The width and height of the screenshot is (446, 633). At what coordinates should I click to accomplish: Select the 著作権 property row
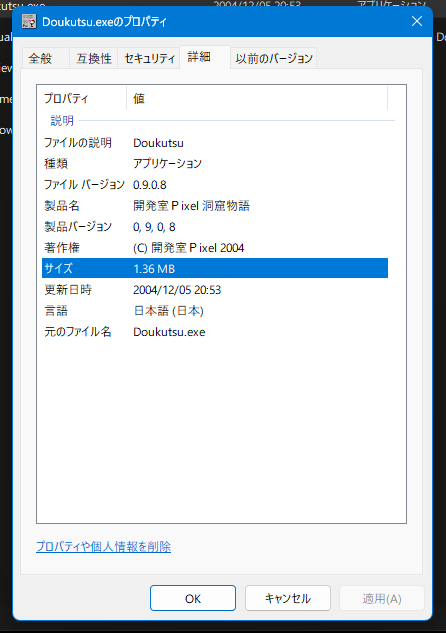pyautogui.click(x=215, y=247)
